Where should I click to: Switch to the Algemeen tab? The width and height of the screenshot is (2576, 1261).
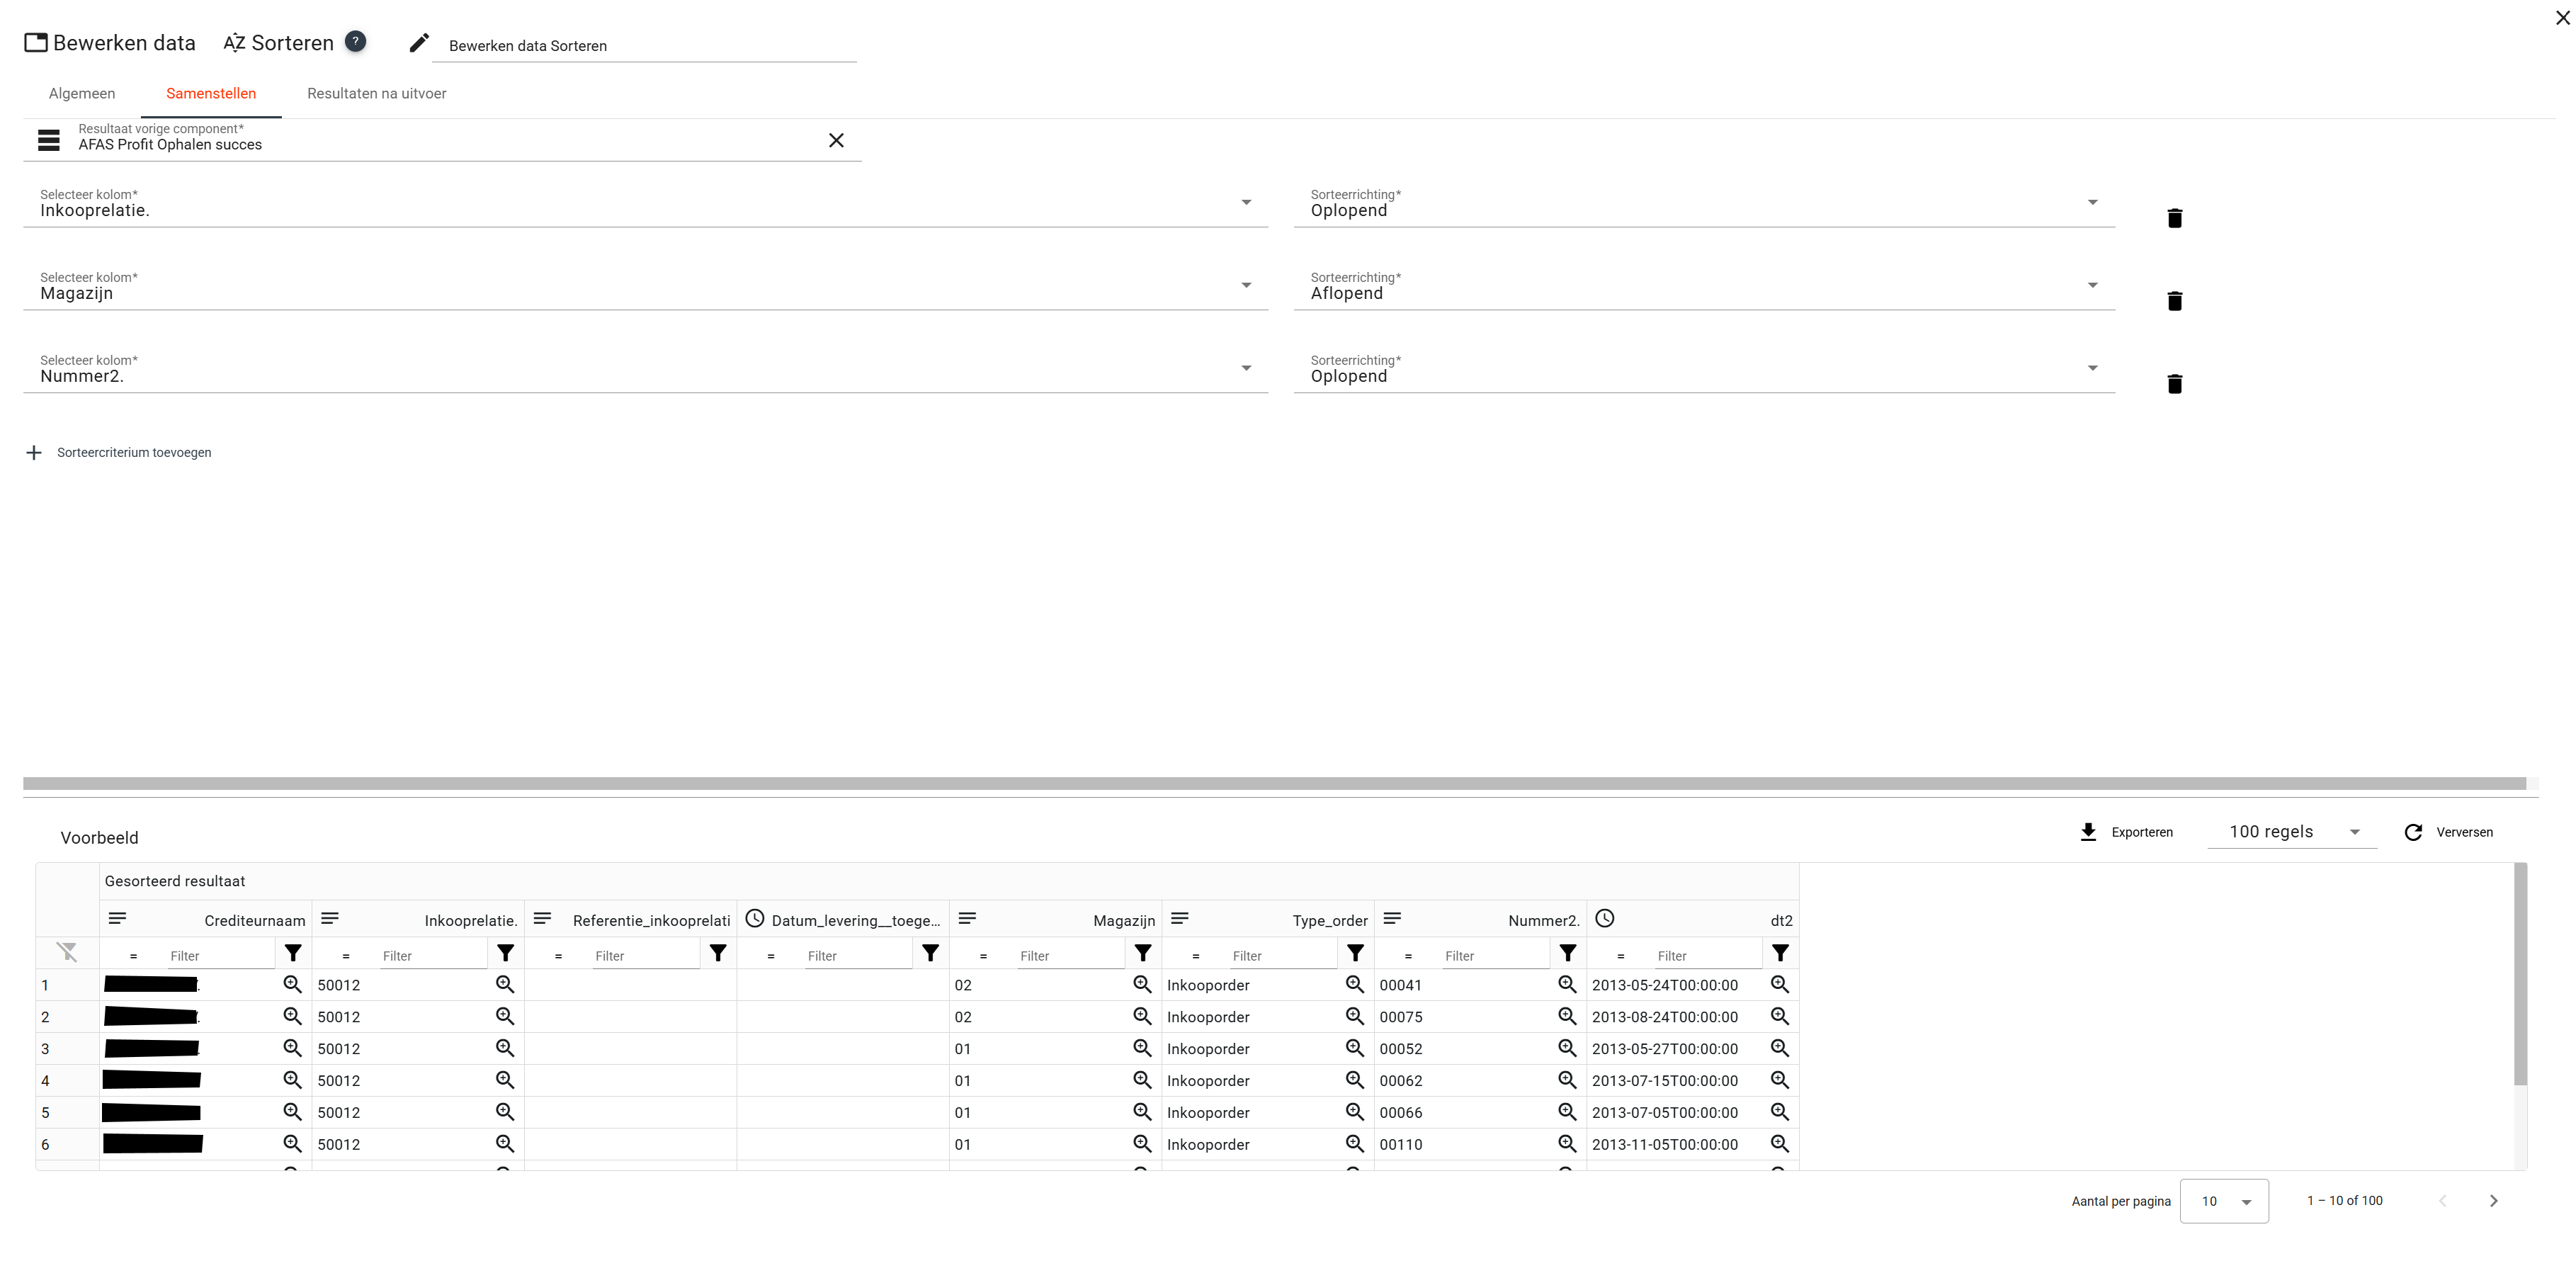(82, 93)
